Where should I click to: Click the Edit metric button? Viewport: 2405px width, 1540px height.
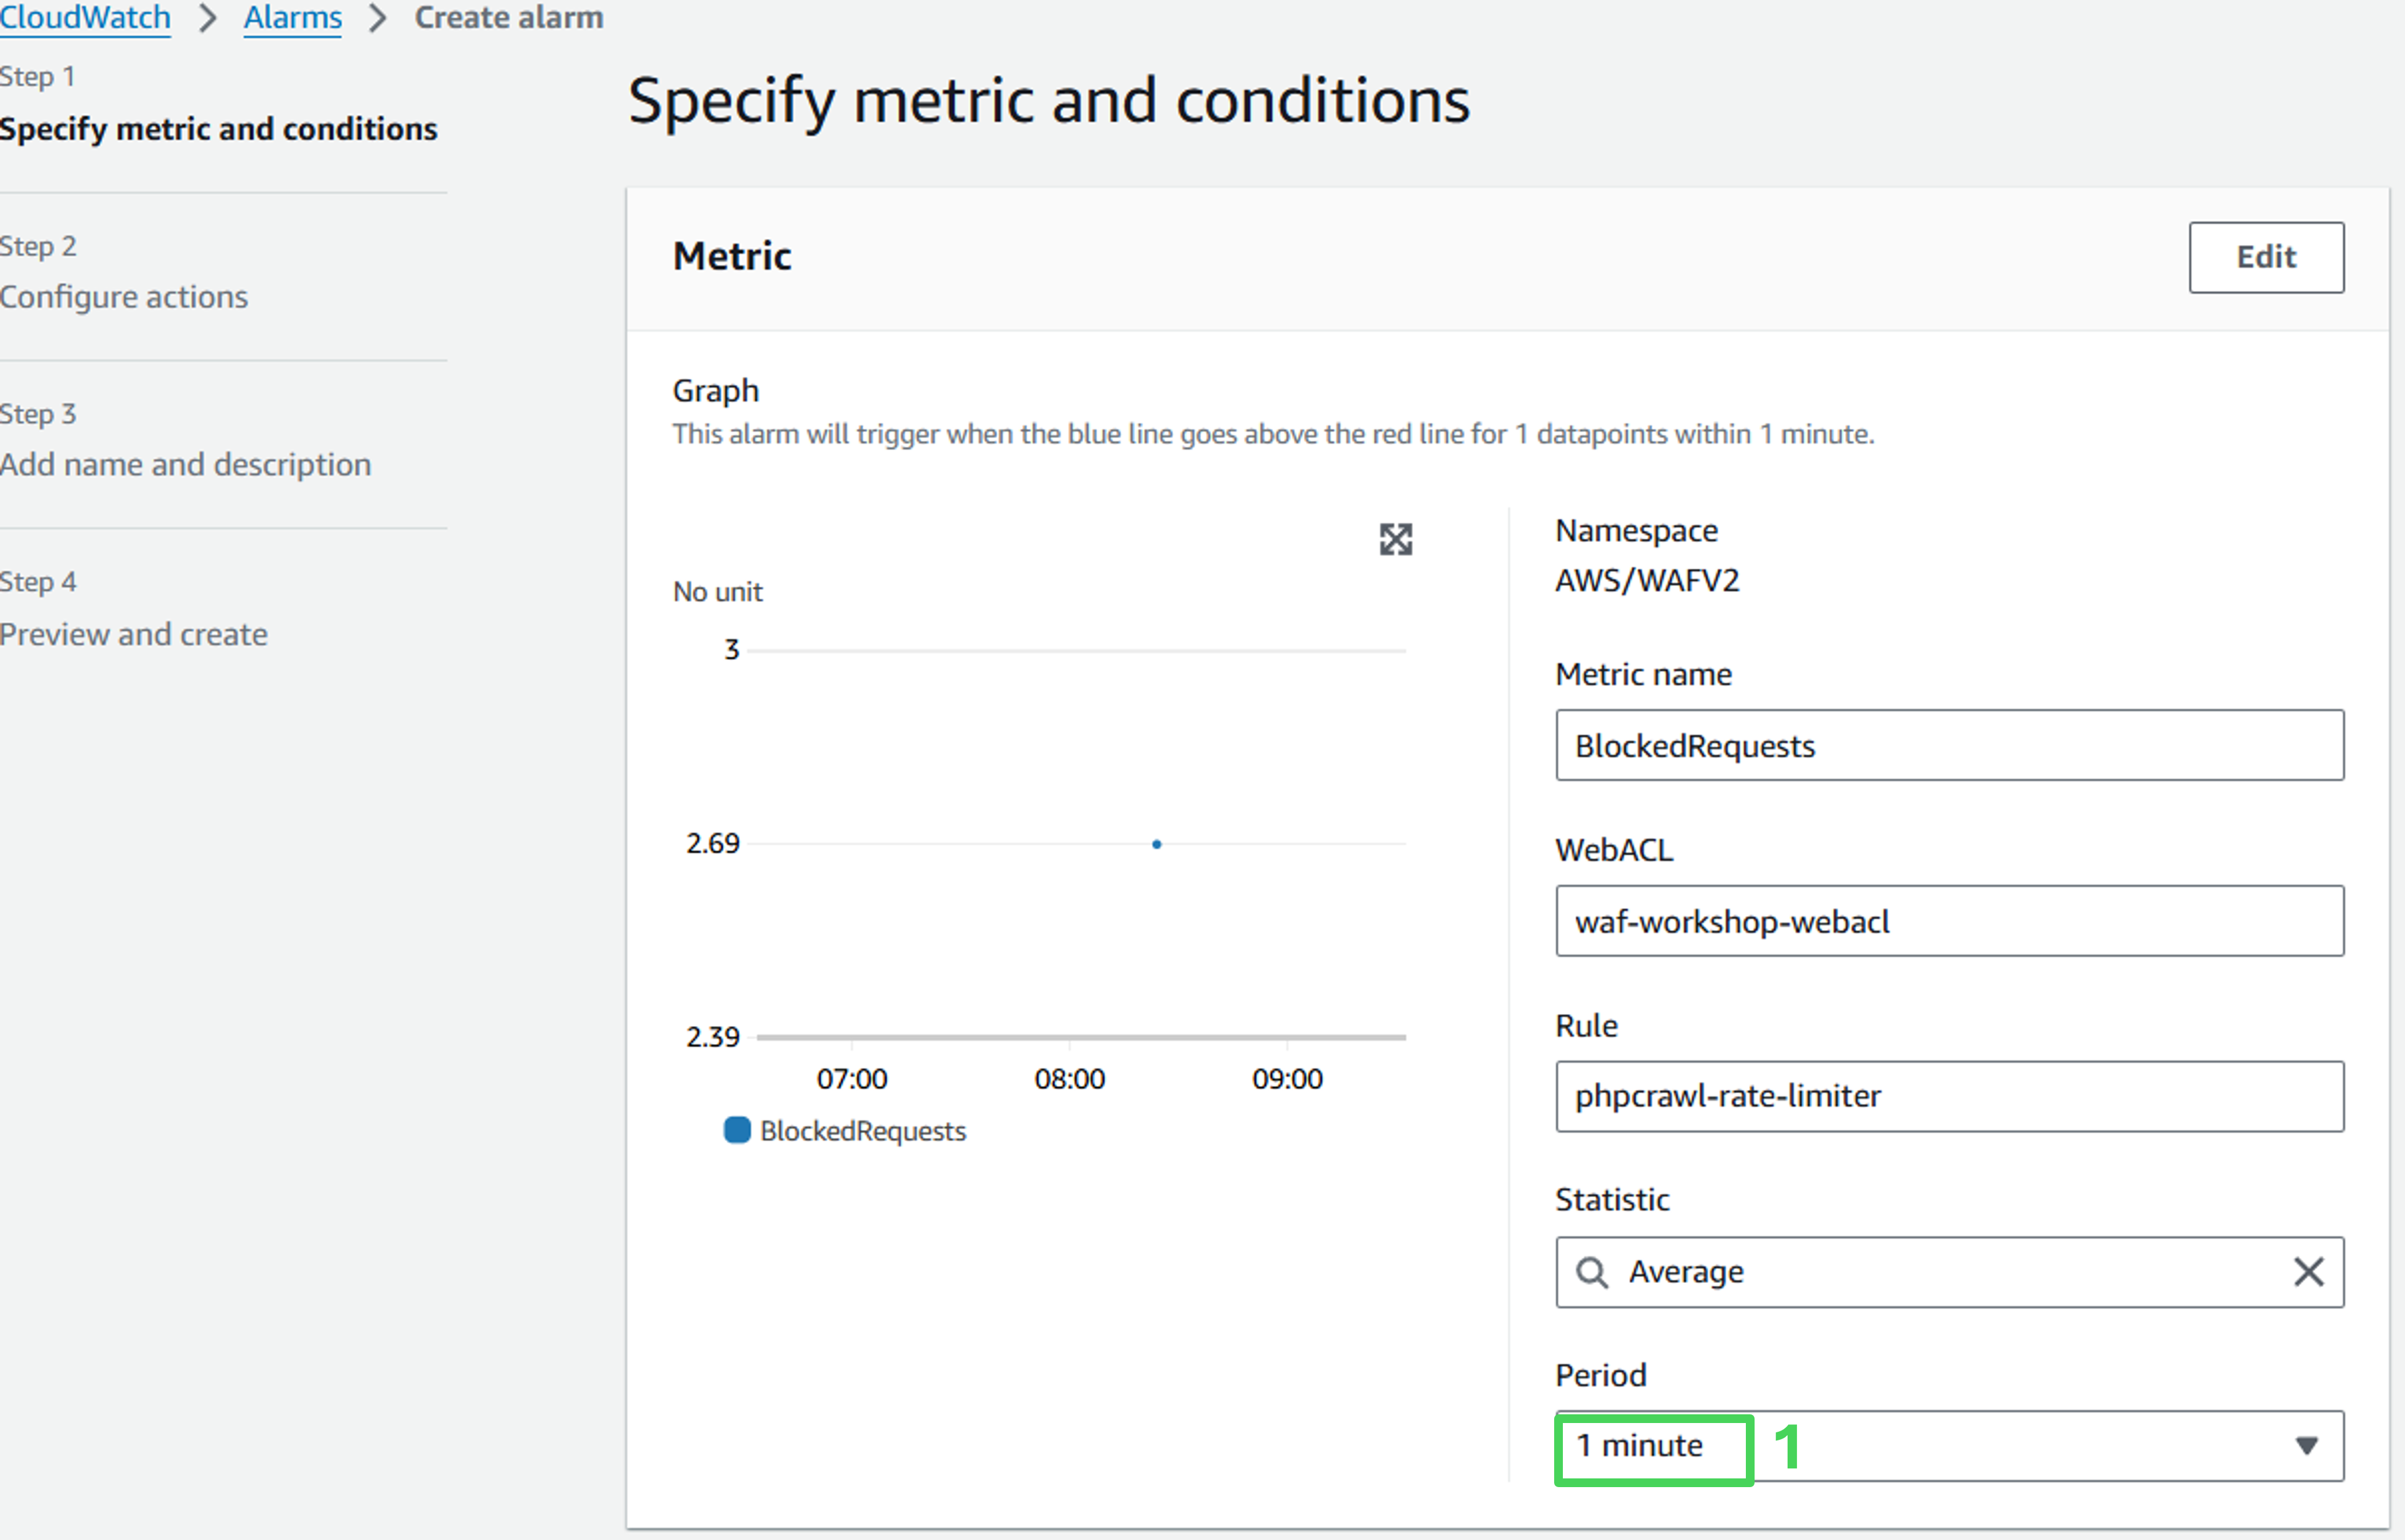coord(2265,257)
